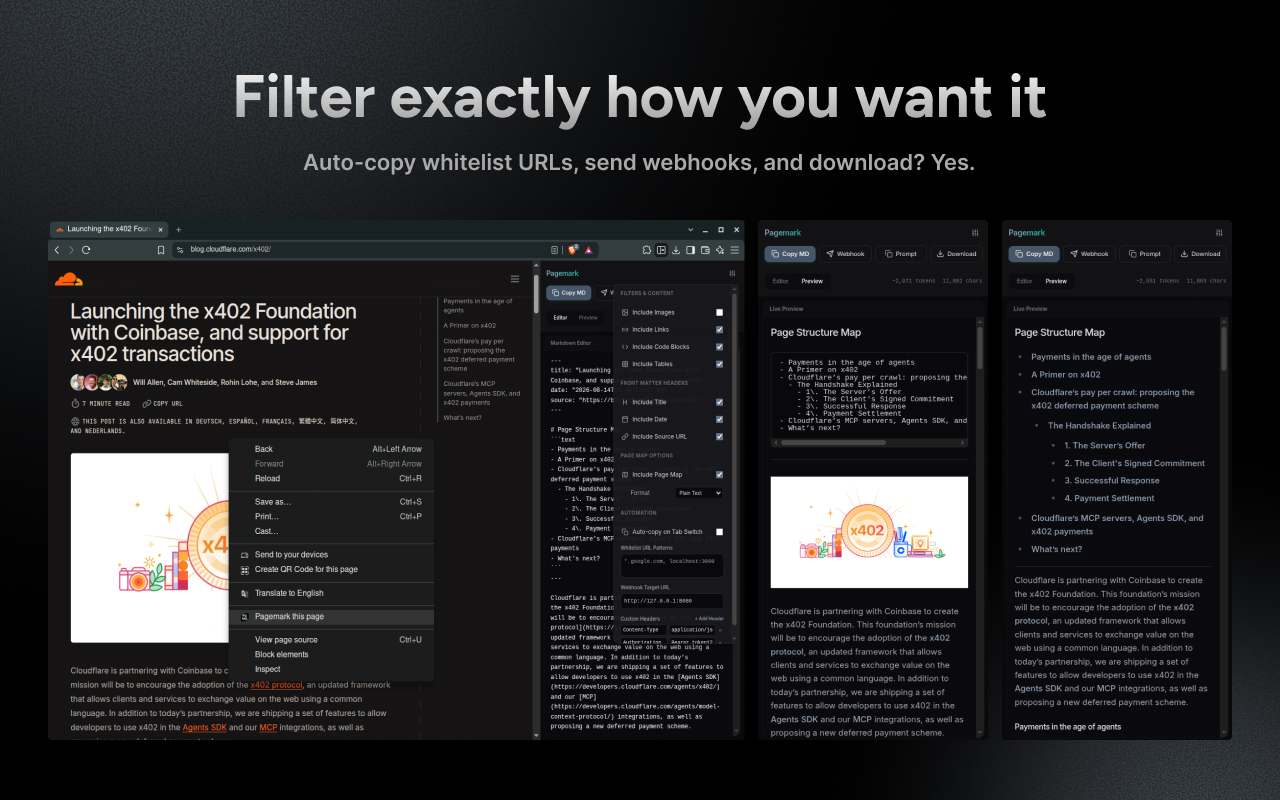Click Copy MD button in middle Pagemark panel

(x=791, y=254)
